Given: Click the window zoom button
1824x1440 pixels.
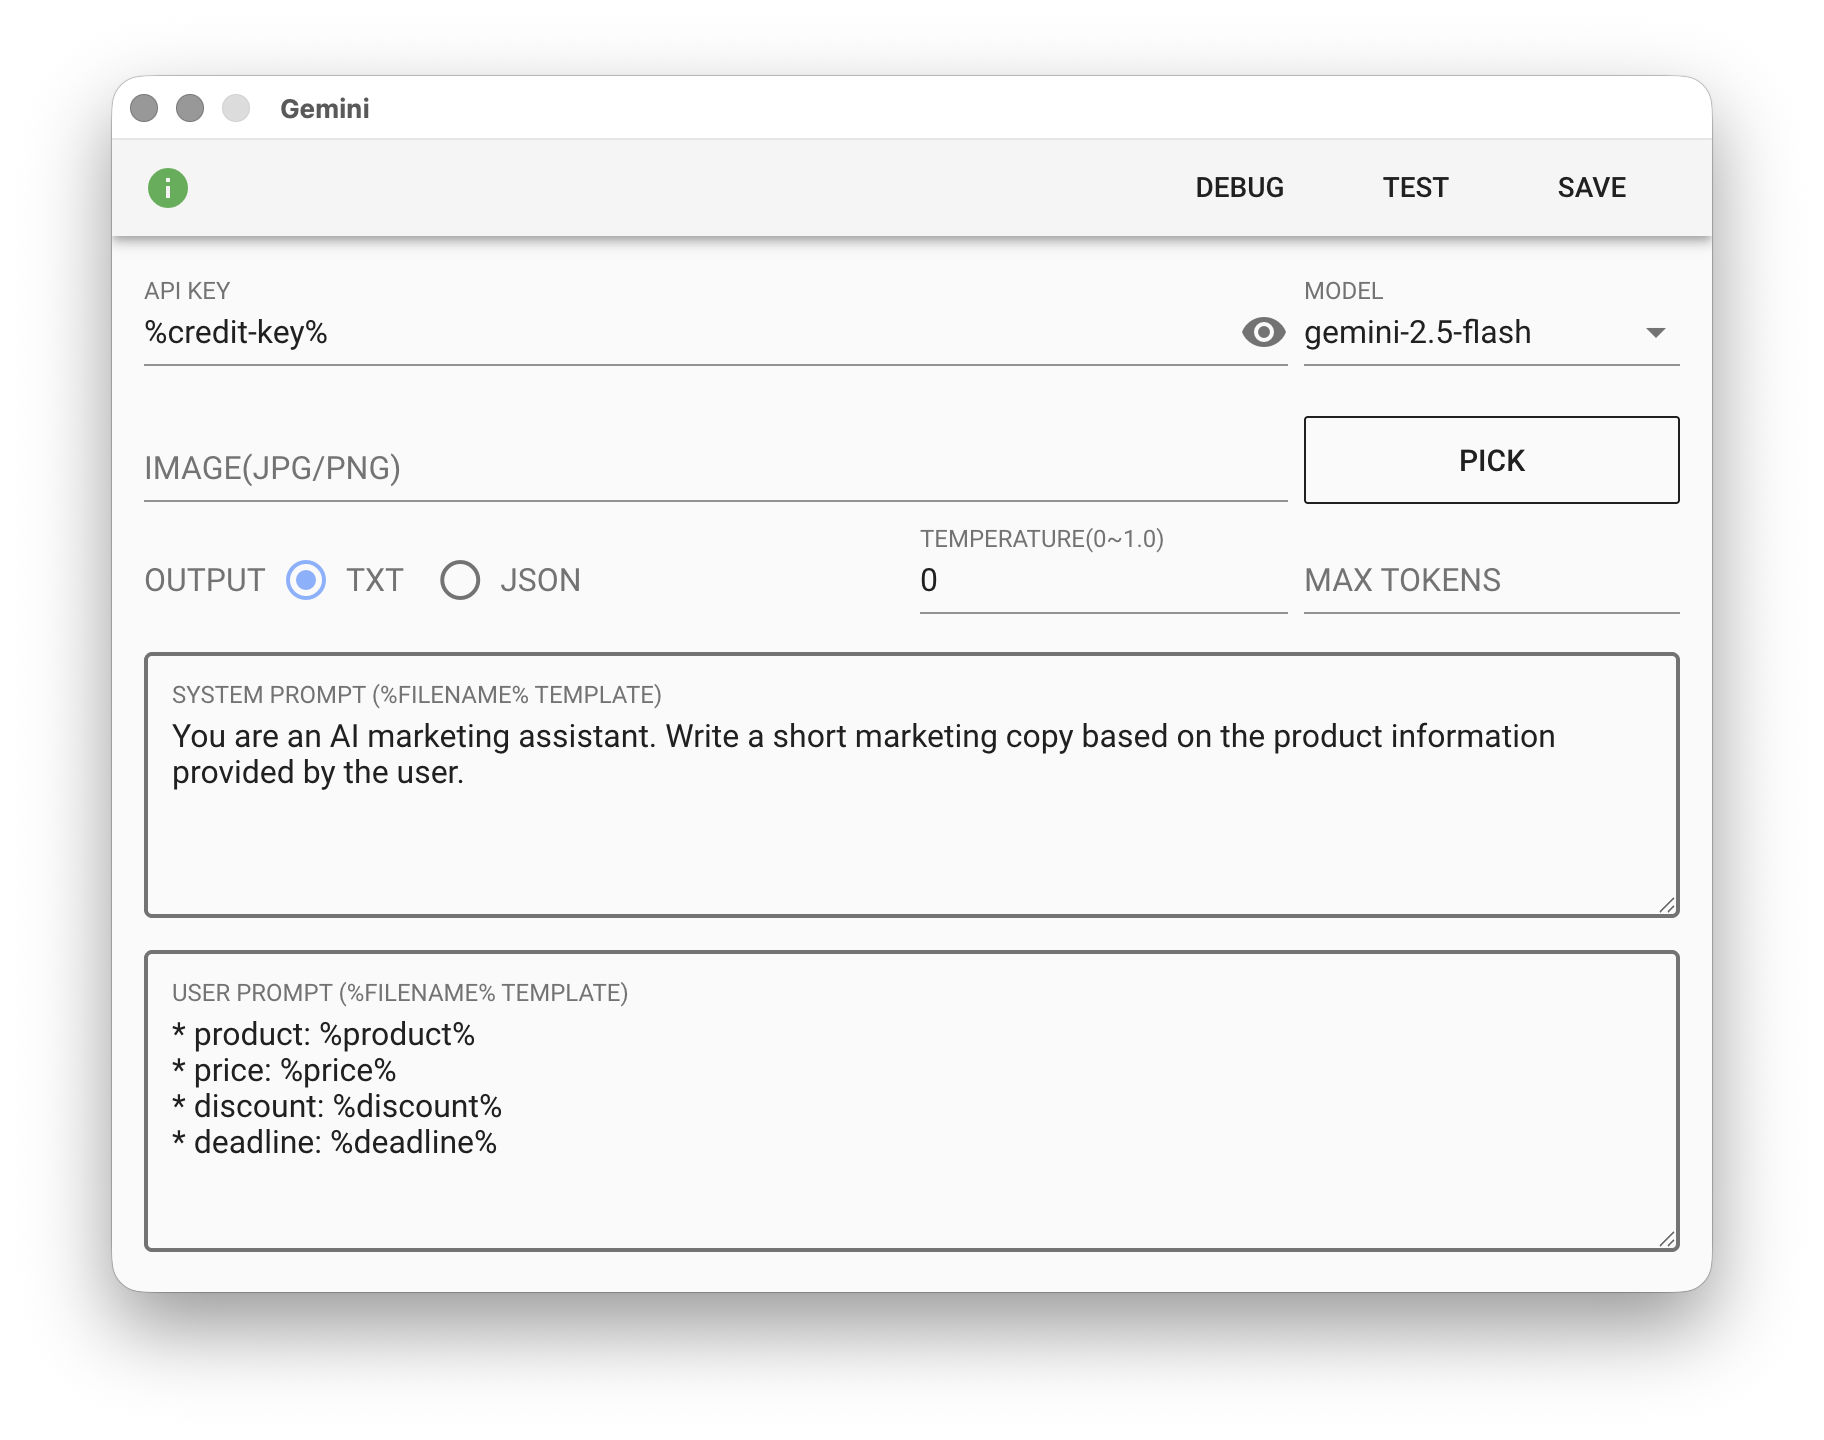Looking at the screenshot, I should click(236, 108).
